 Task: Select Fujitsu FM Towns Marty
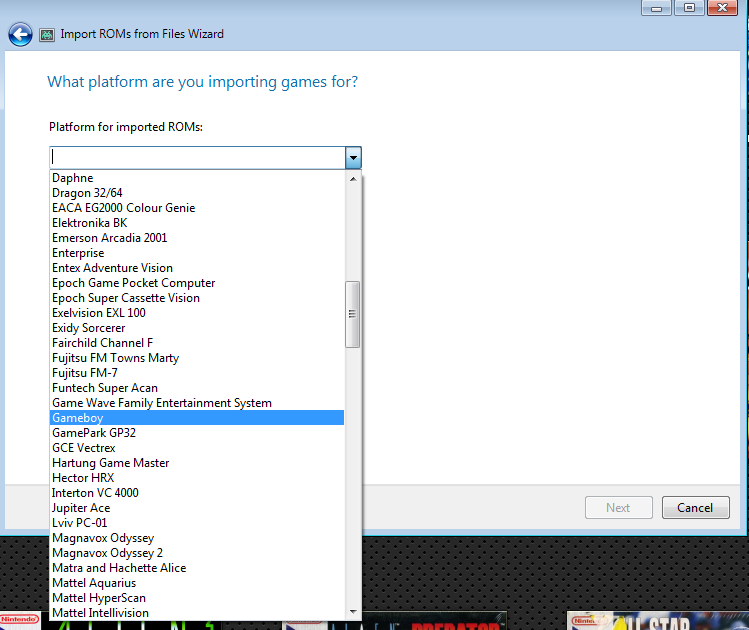[197, 358]
